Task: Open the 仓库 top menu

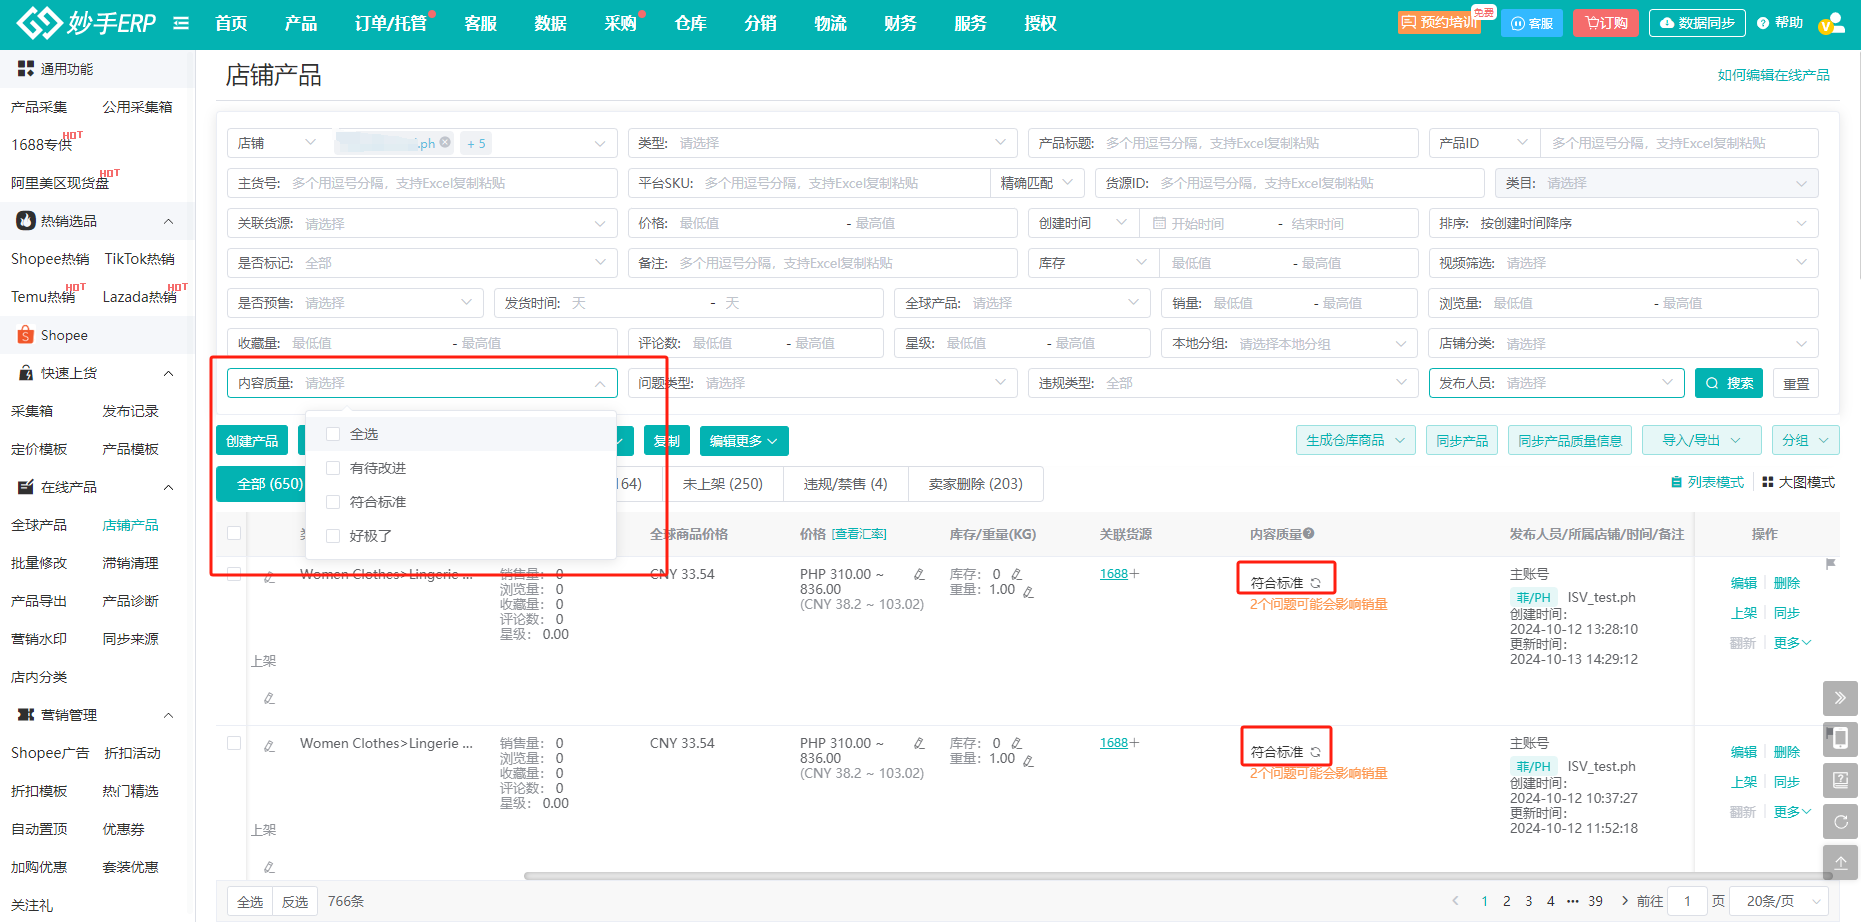Action: 690,23
